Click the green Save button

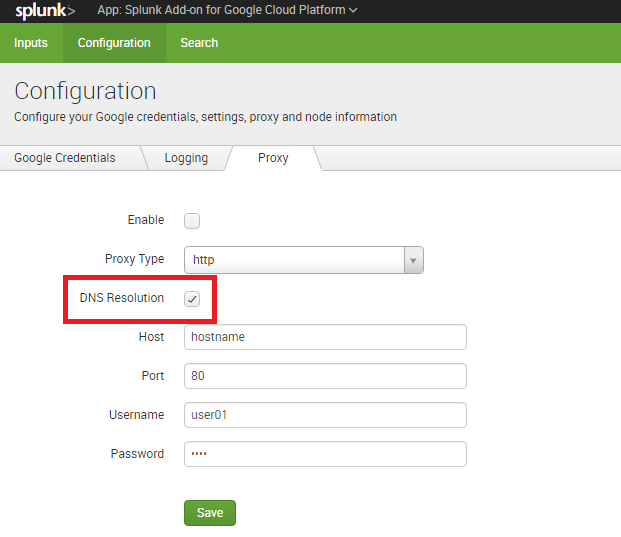click(x=210, y=513)
